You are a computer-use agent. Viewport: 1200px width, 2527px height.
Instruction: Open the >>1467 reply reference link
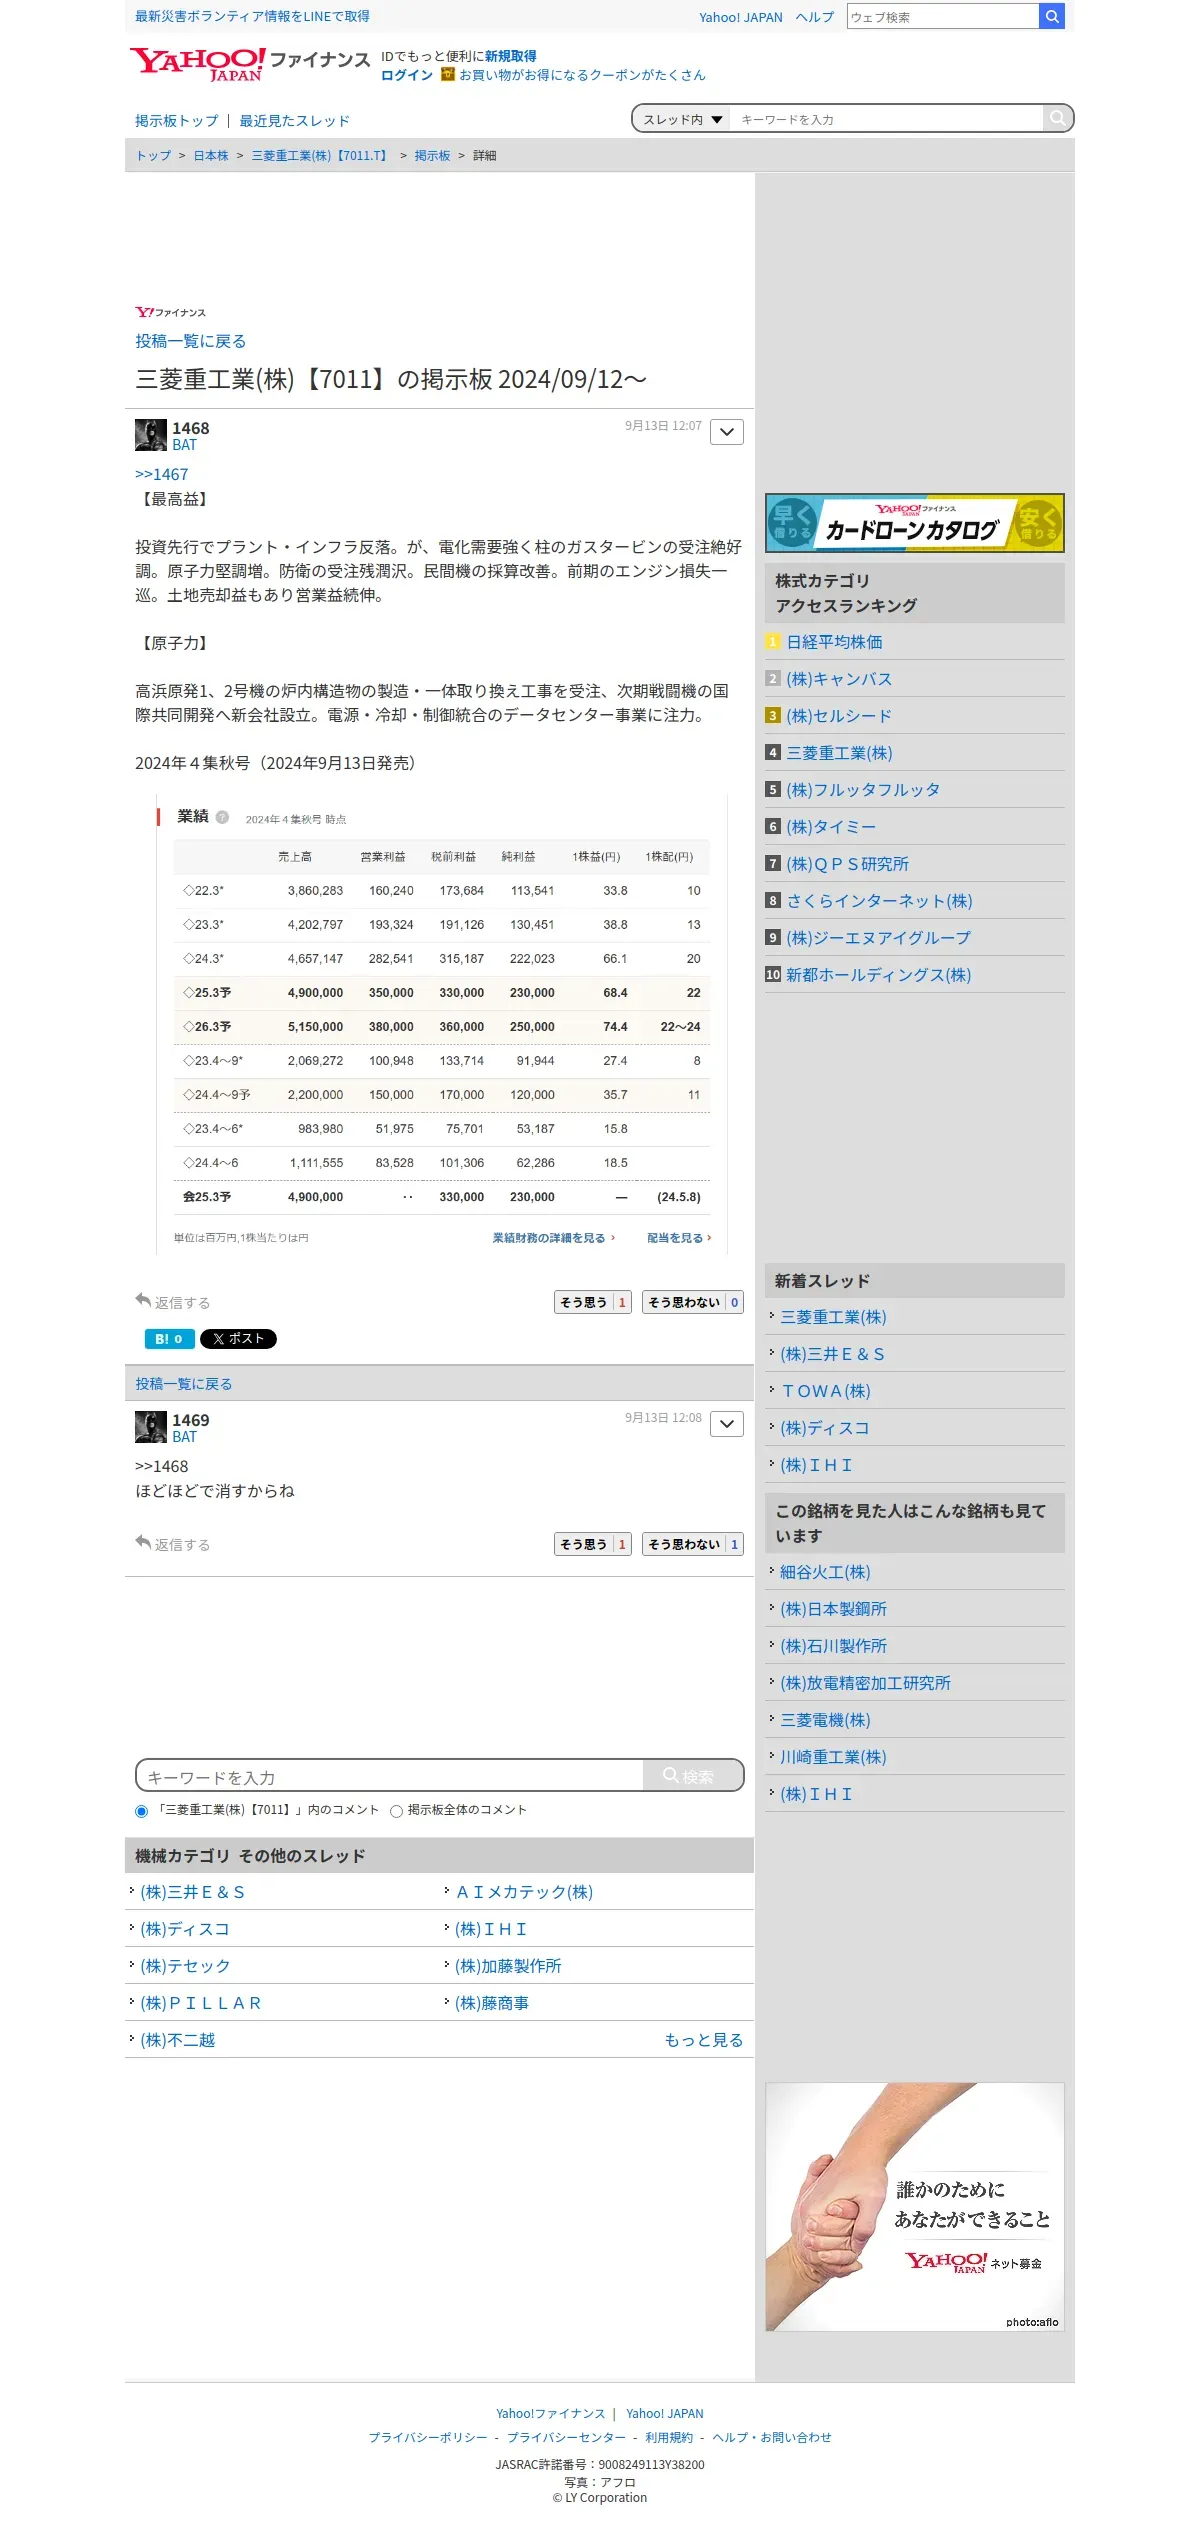click(161, 474)
